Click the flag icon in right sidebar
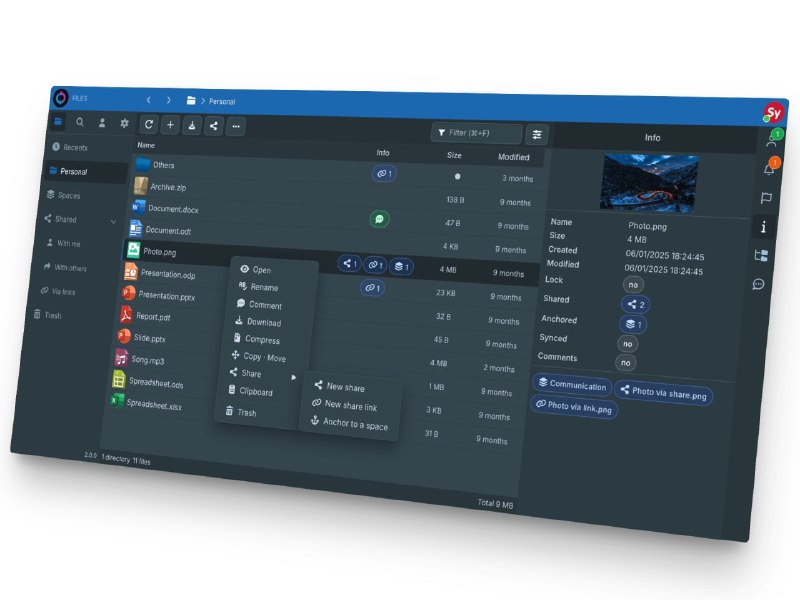 [766, 198]
